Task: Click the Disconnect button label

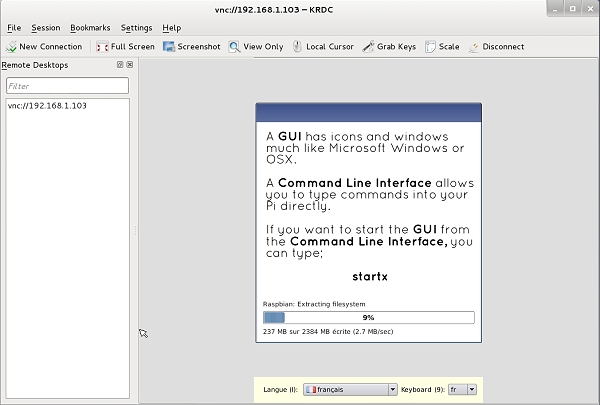Action: click(x=503, y=47)
